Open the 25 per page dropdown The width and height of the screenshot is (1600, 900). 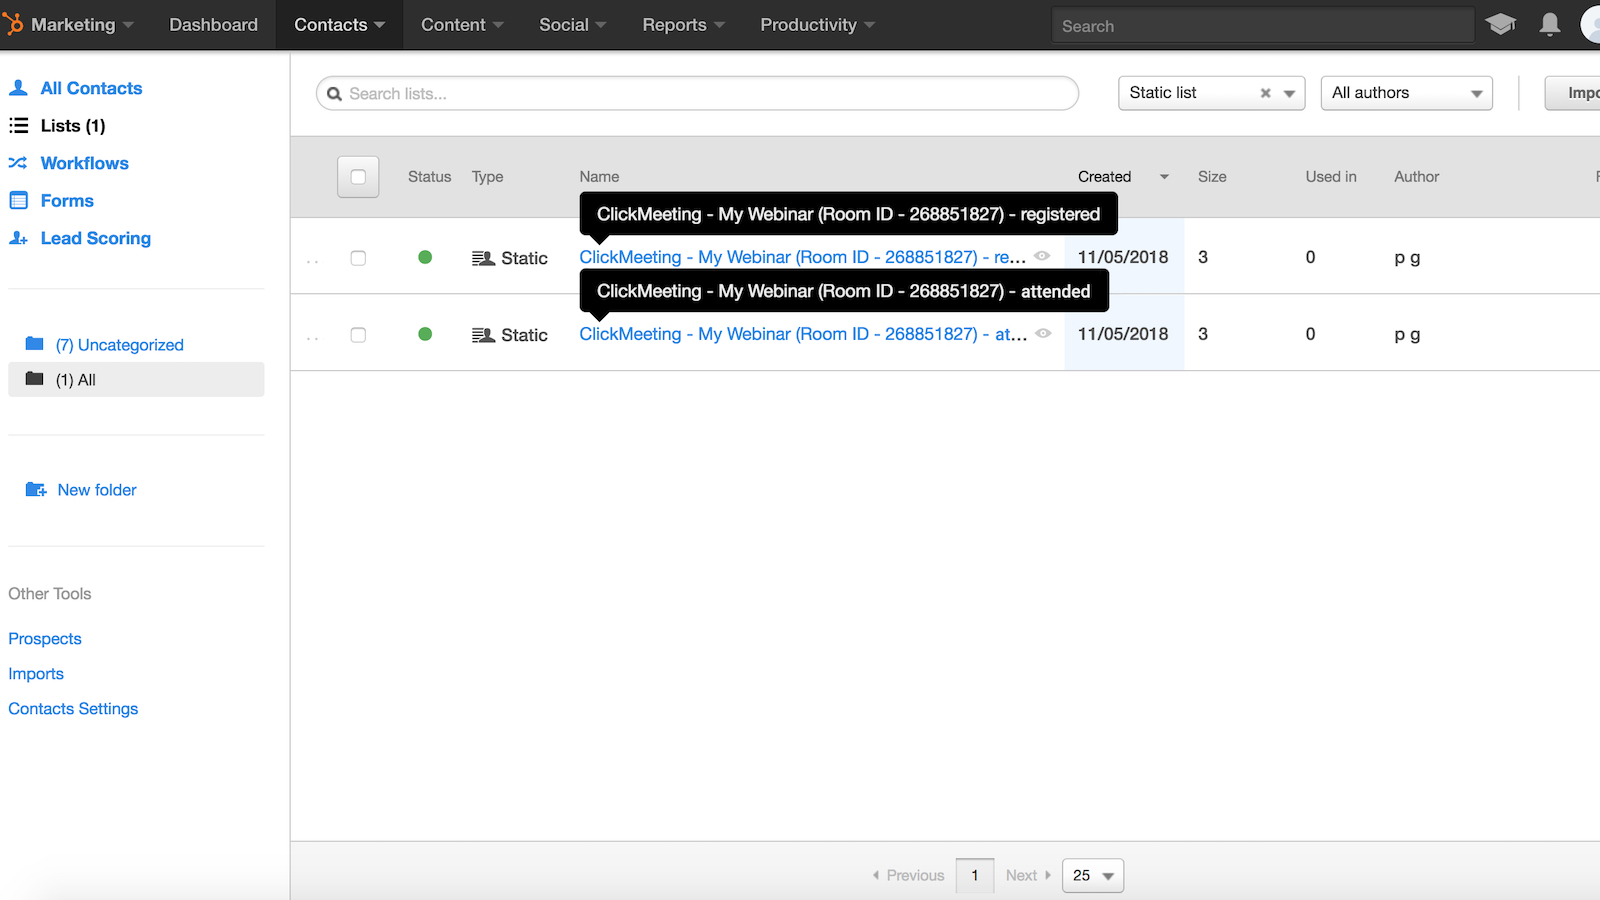(x=1092, y=875)
